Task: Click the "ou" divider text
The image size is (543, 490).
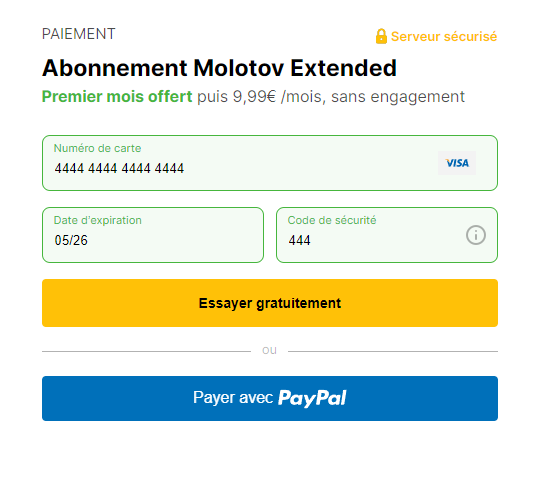Action: click(x=269, y=350)
